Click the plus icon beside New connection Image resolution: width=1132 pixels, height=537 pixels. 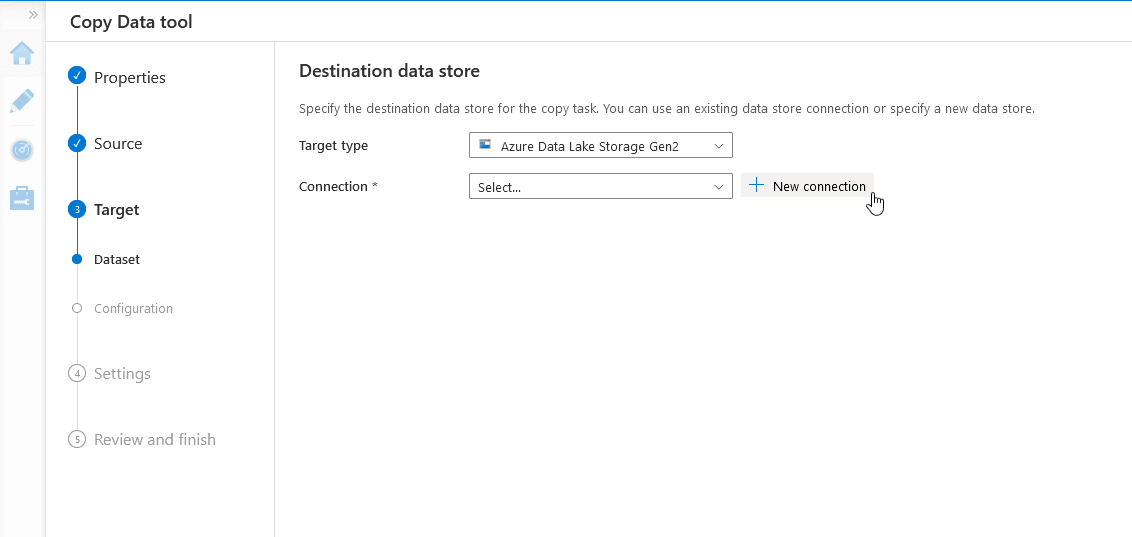[x=757, y=186]
